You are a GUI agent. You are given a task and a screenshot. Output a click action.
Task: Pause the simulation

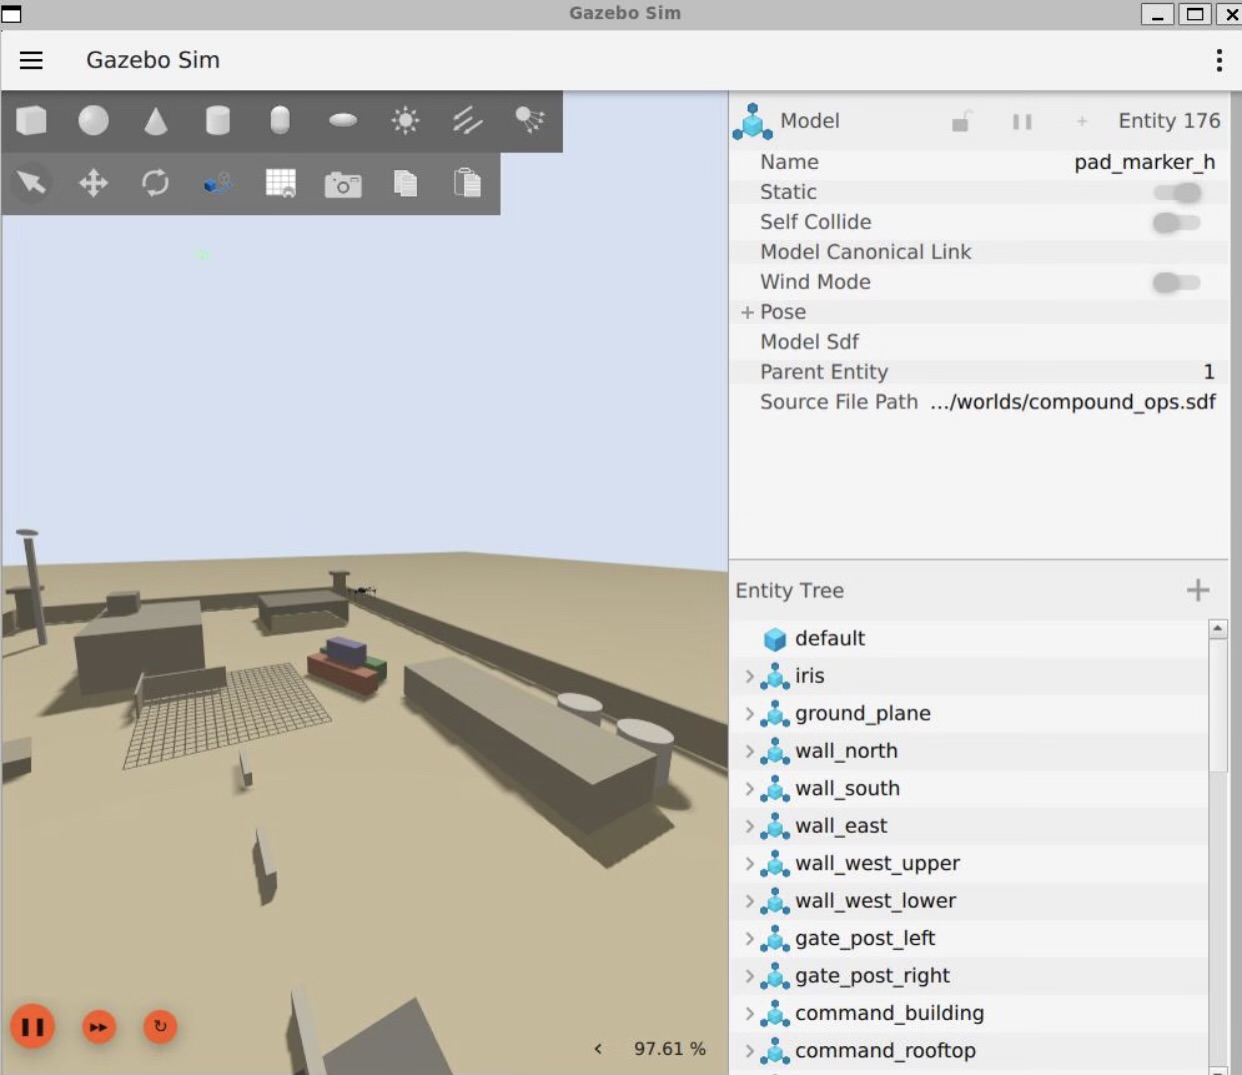32,1026
